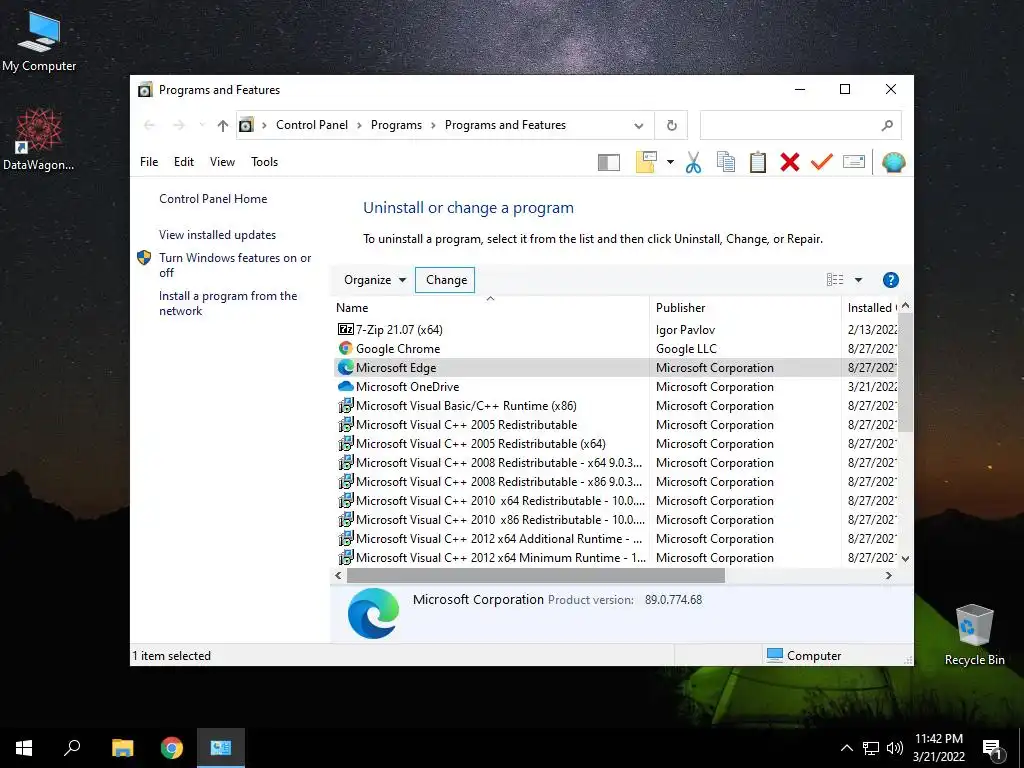Screen dimensions: 1024x768
Task: Click the Up arrow navigation button
Action: point(223,125)
